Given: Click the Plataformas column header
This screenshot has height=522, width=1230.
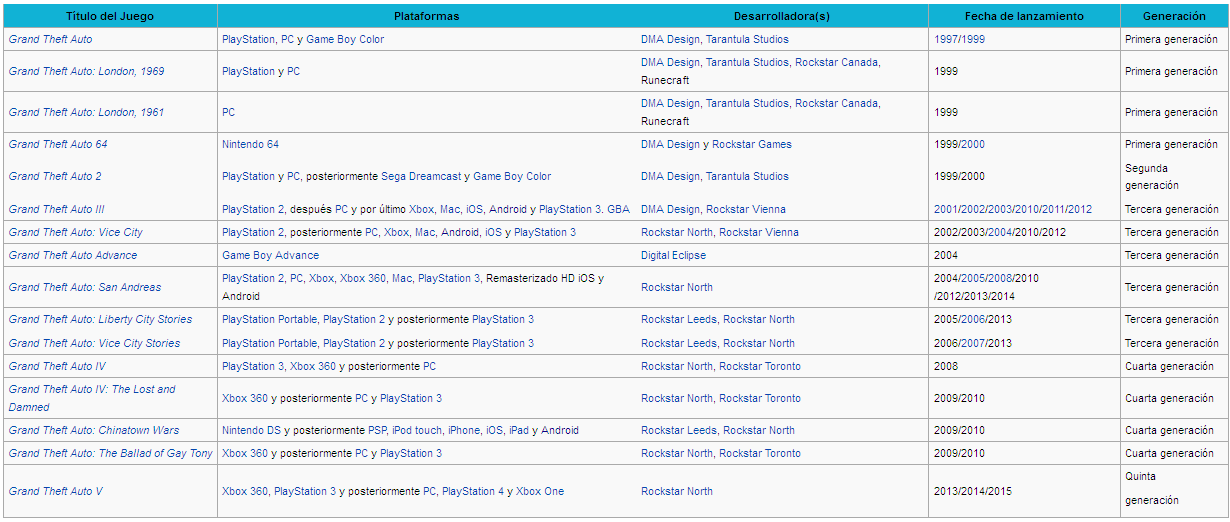Looking at the screenshot, I should 427,16.
